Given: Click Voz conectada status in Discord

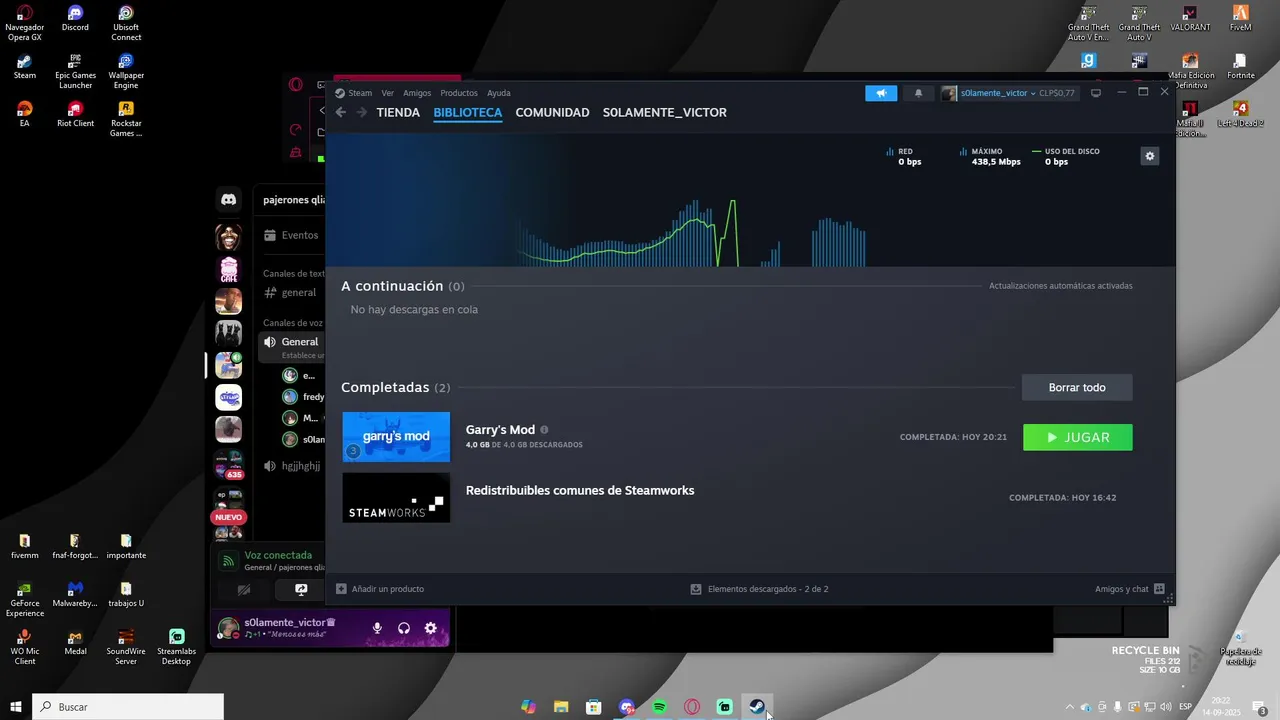Looking at the screenshot, I should [278, 555].
